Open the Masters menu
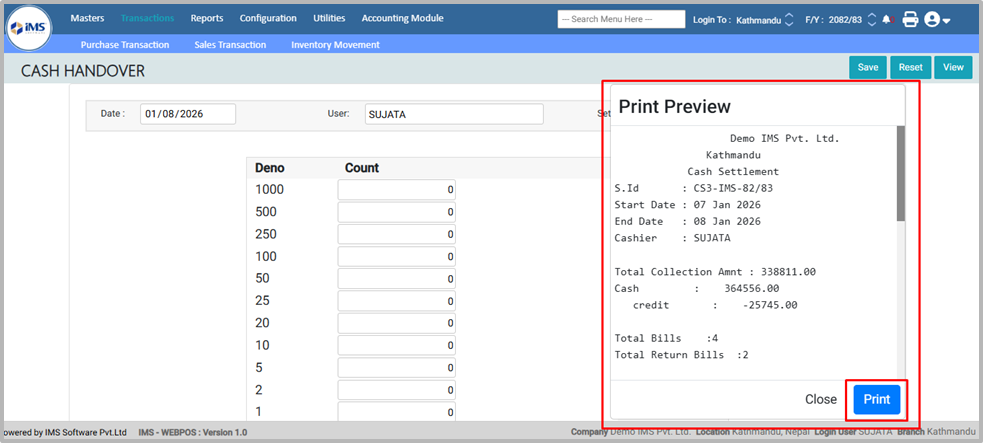983x443 pixels. click(x=87, y=18)
